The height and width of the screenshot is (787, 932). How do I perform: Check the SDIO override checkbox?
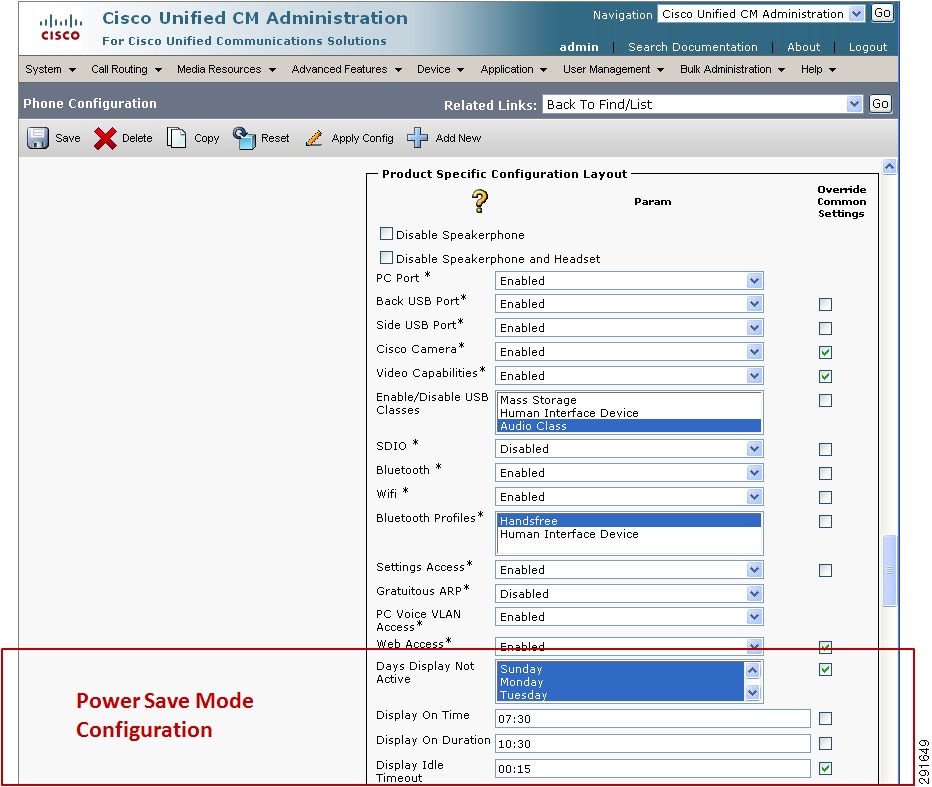click(825, 449)
